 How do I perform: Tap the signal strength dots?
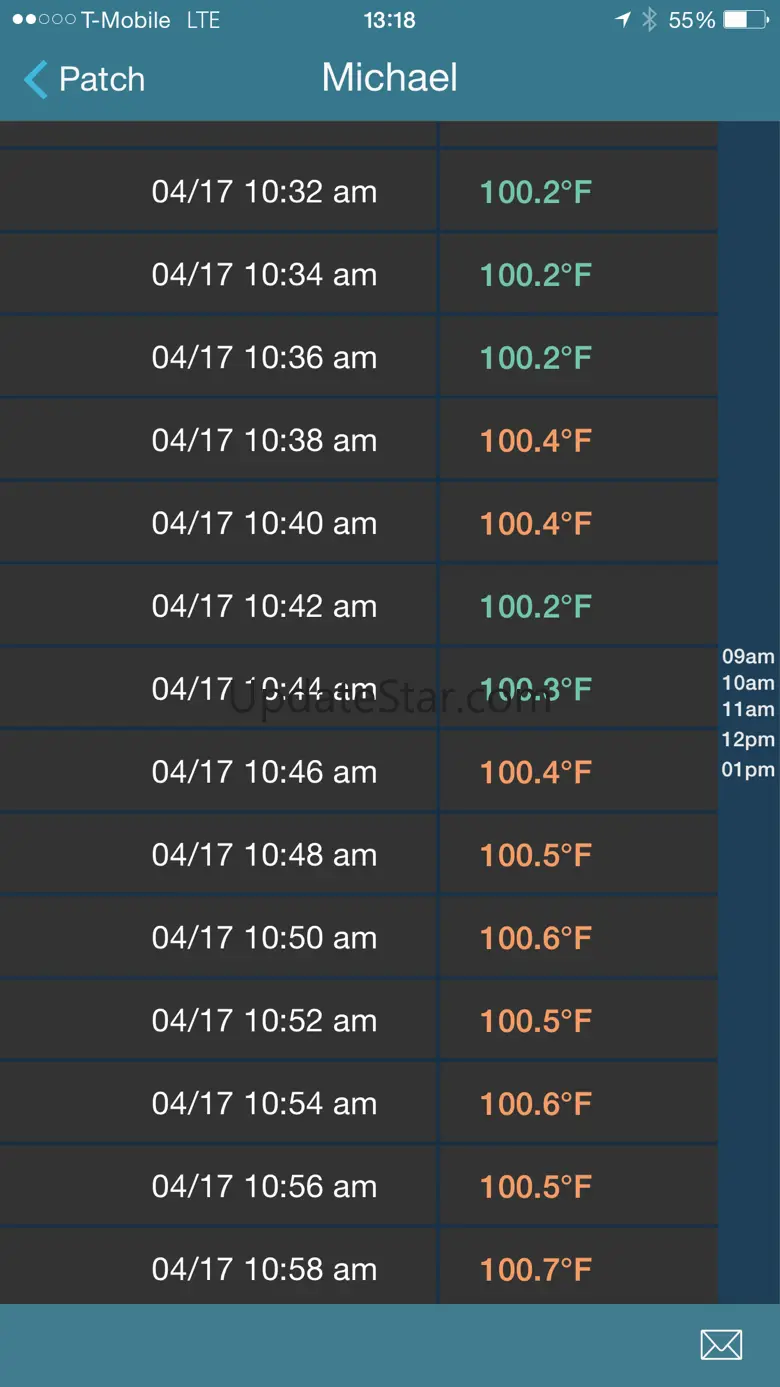pos(42,20)
